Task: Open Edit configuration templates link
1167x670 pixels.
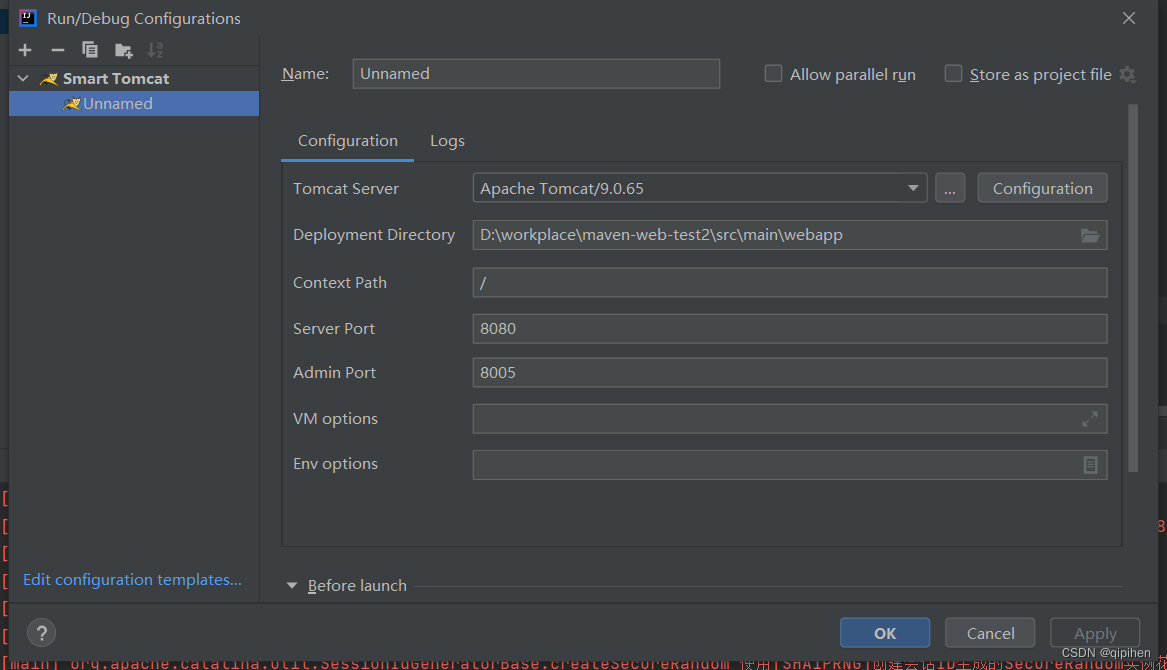Action: (132, 580)
